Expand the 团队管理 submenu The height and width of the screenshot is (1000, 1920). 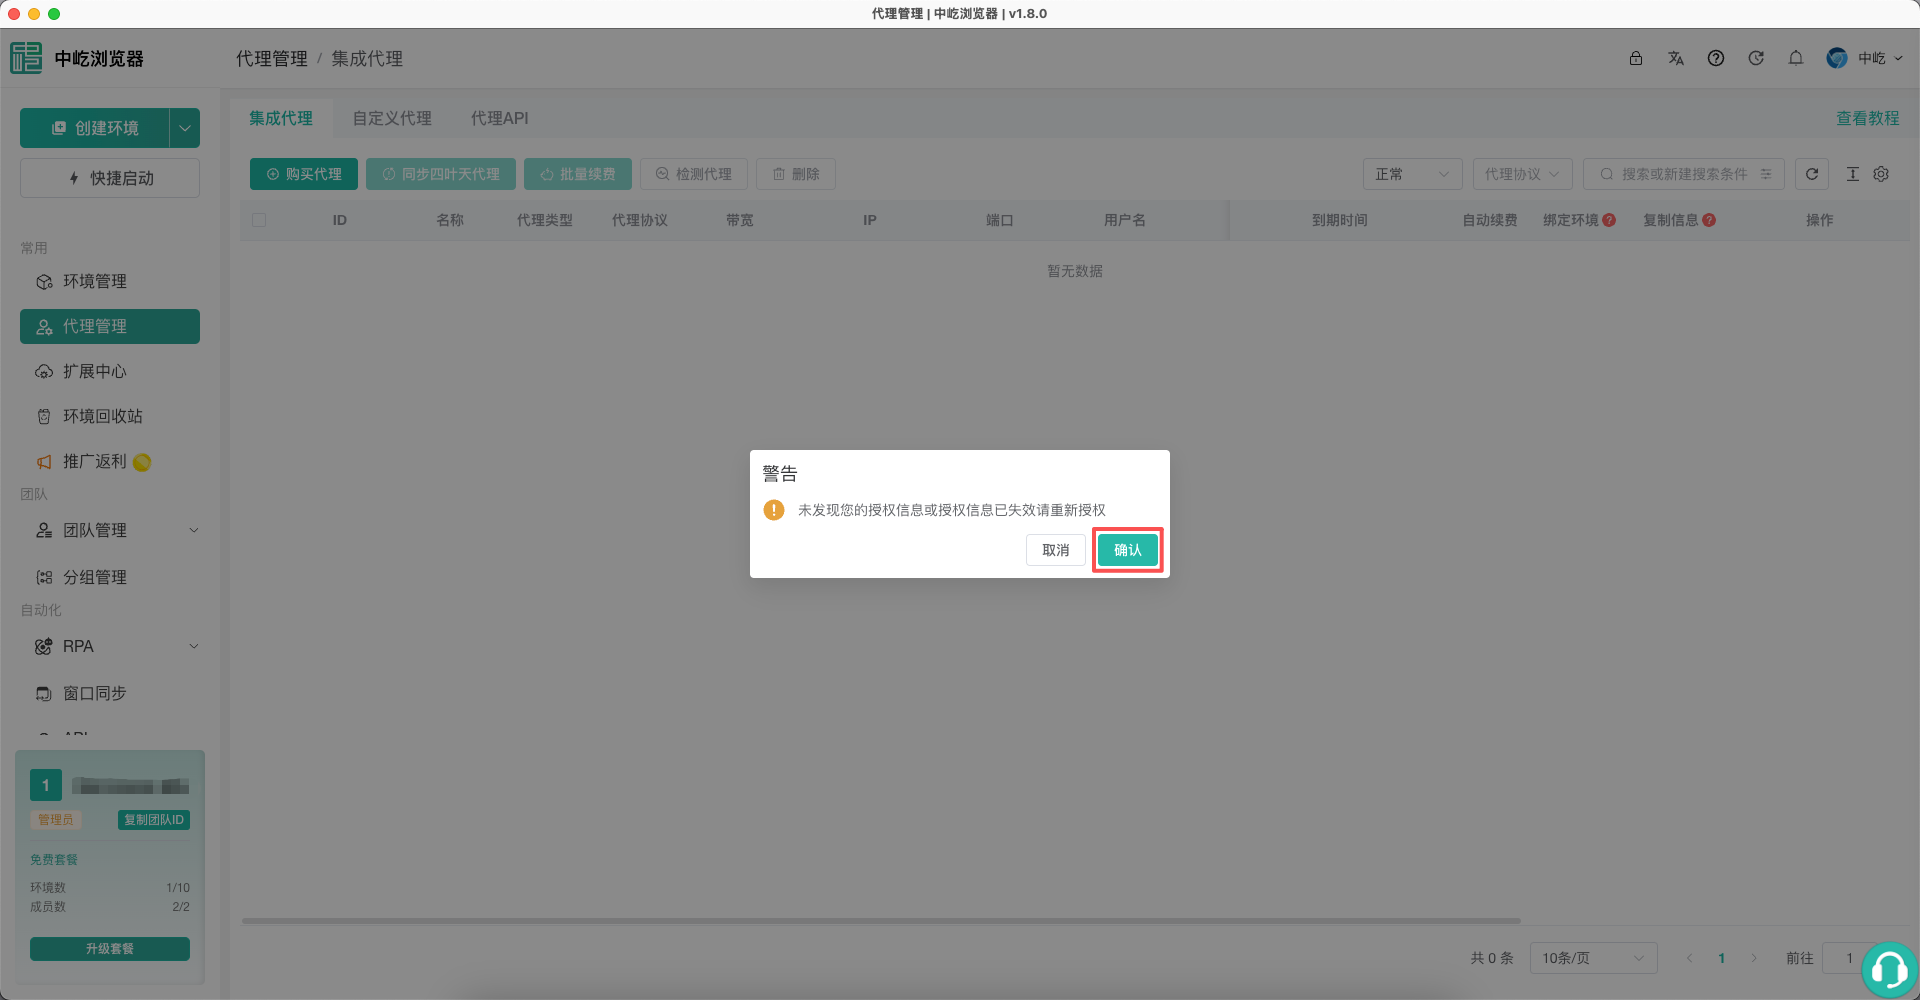110,530
